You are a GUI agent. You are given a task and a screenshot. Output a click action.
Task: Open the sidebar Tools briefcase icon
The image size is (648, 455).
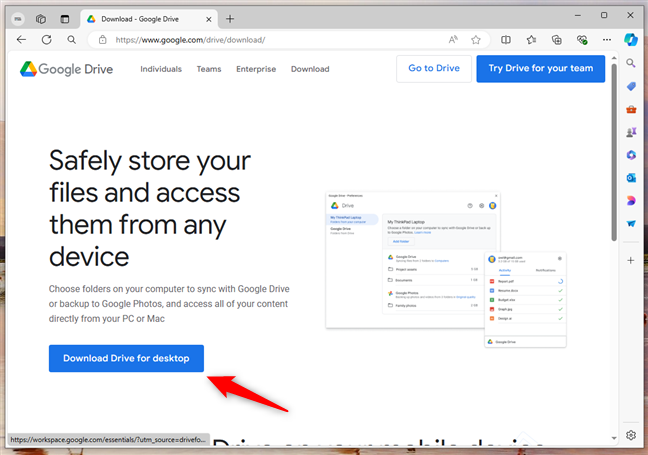[x=631, y=109]
